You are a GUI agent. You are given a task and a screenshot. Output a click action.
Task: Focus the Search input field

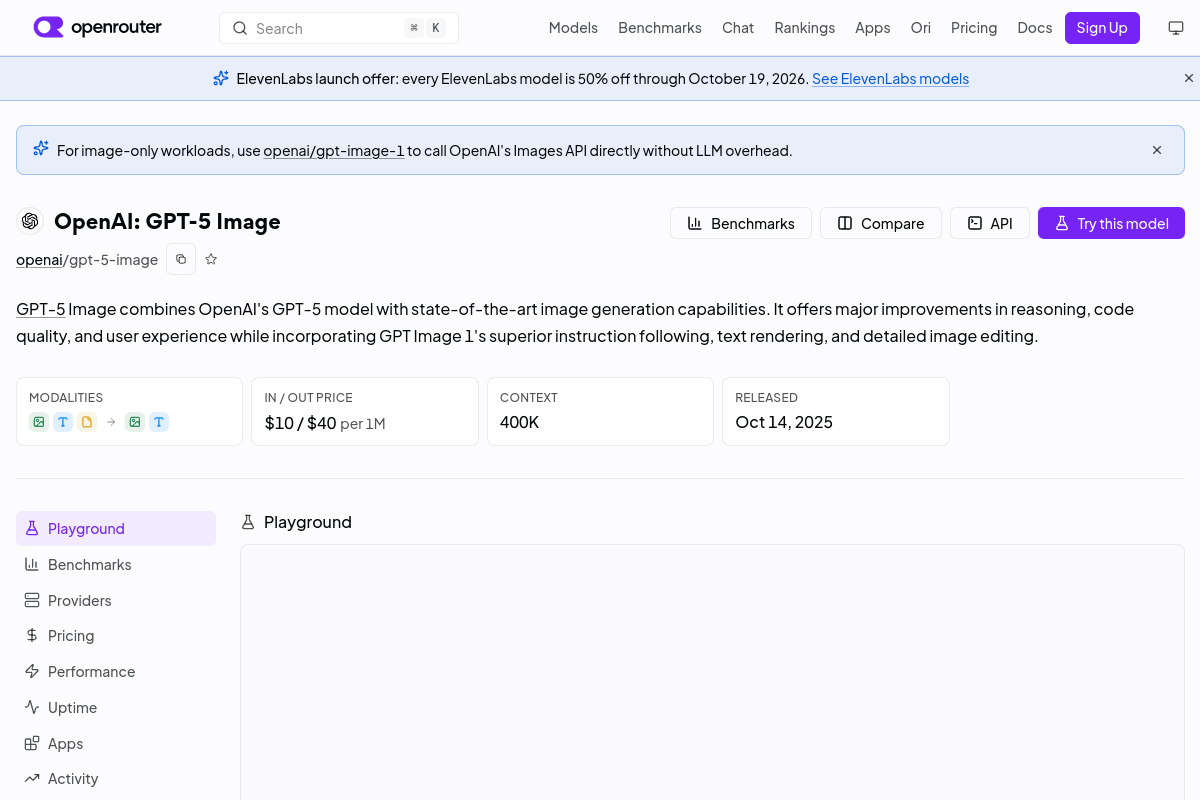click(339, 28)
